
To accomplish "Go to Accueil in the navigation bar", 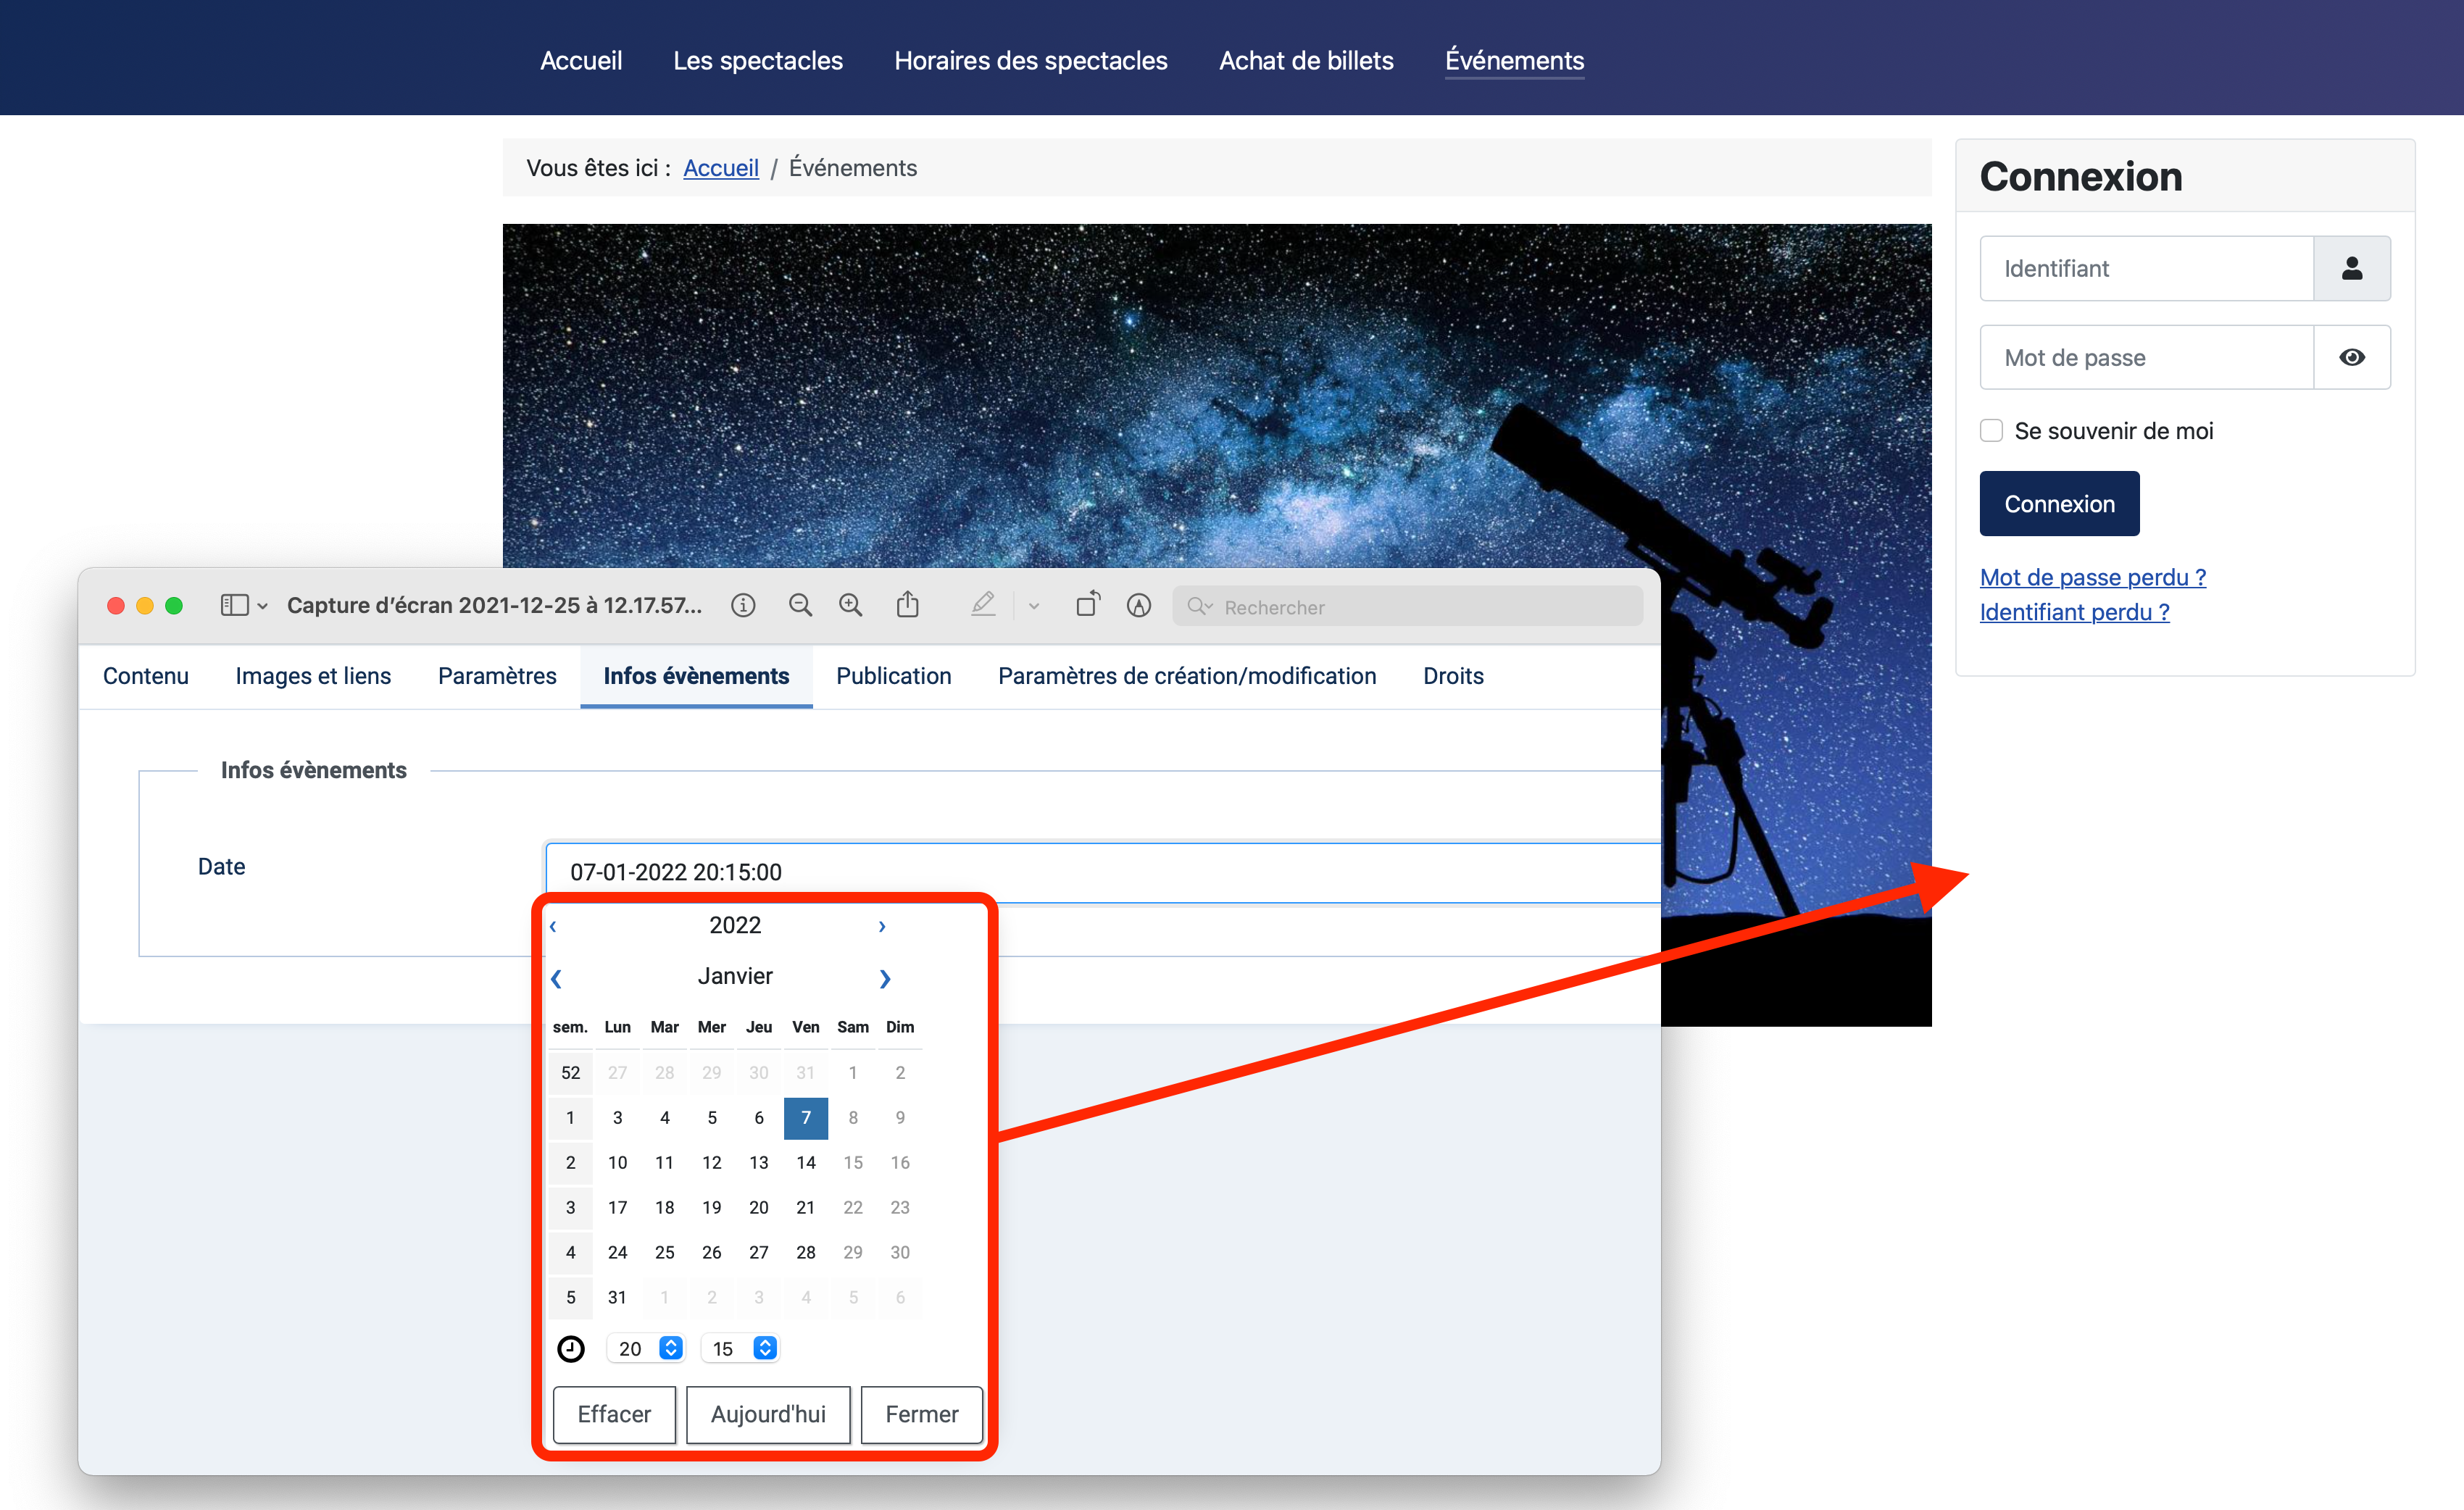I will point(581,60).
